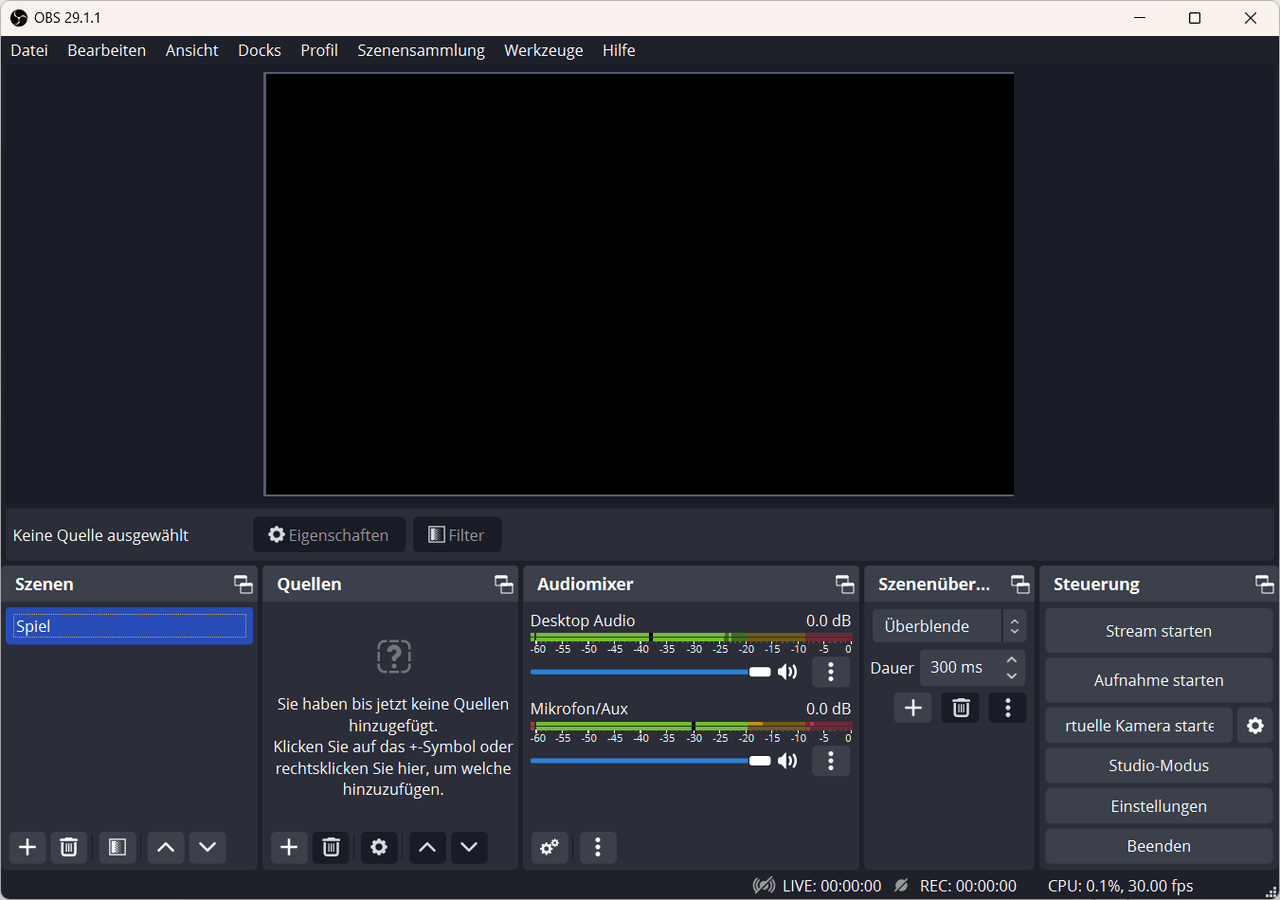Open the Docks menu
The height and width of the screenshot is (900, 1280).
point(260,50)
